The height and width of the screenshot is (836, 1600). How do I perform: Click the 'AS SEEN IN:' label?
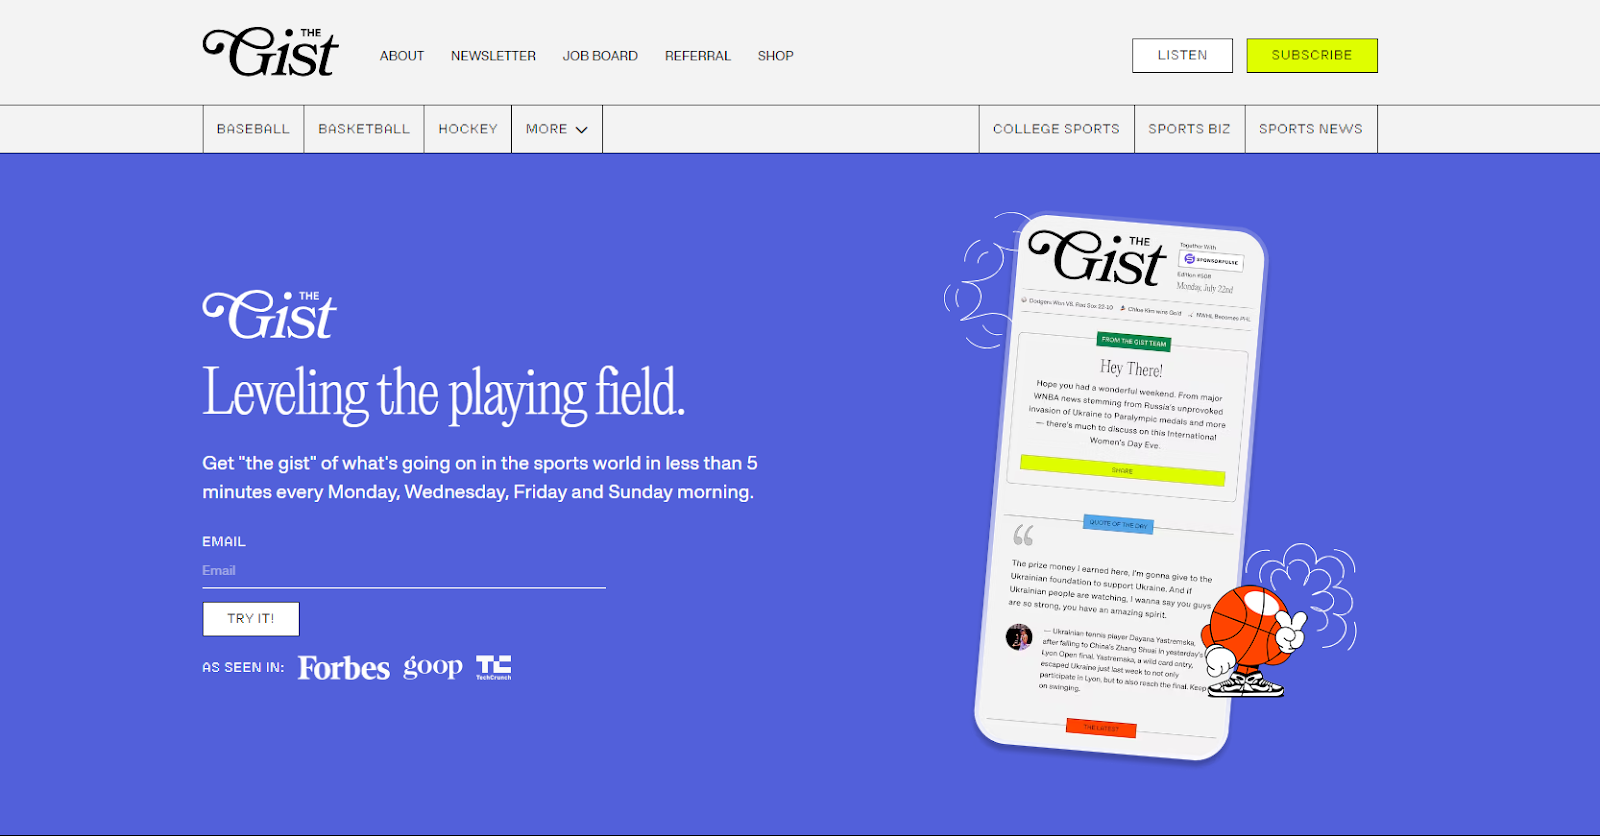243,667
